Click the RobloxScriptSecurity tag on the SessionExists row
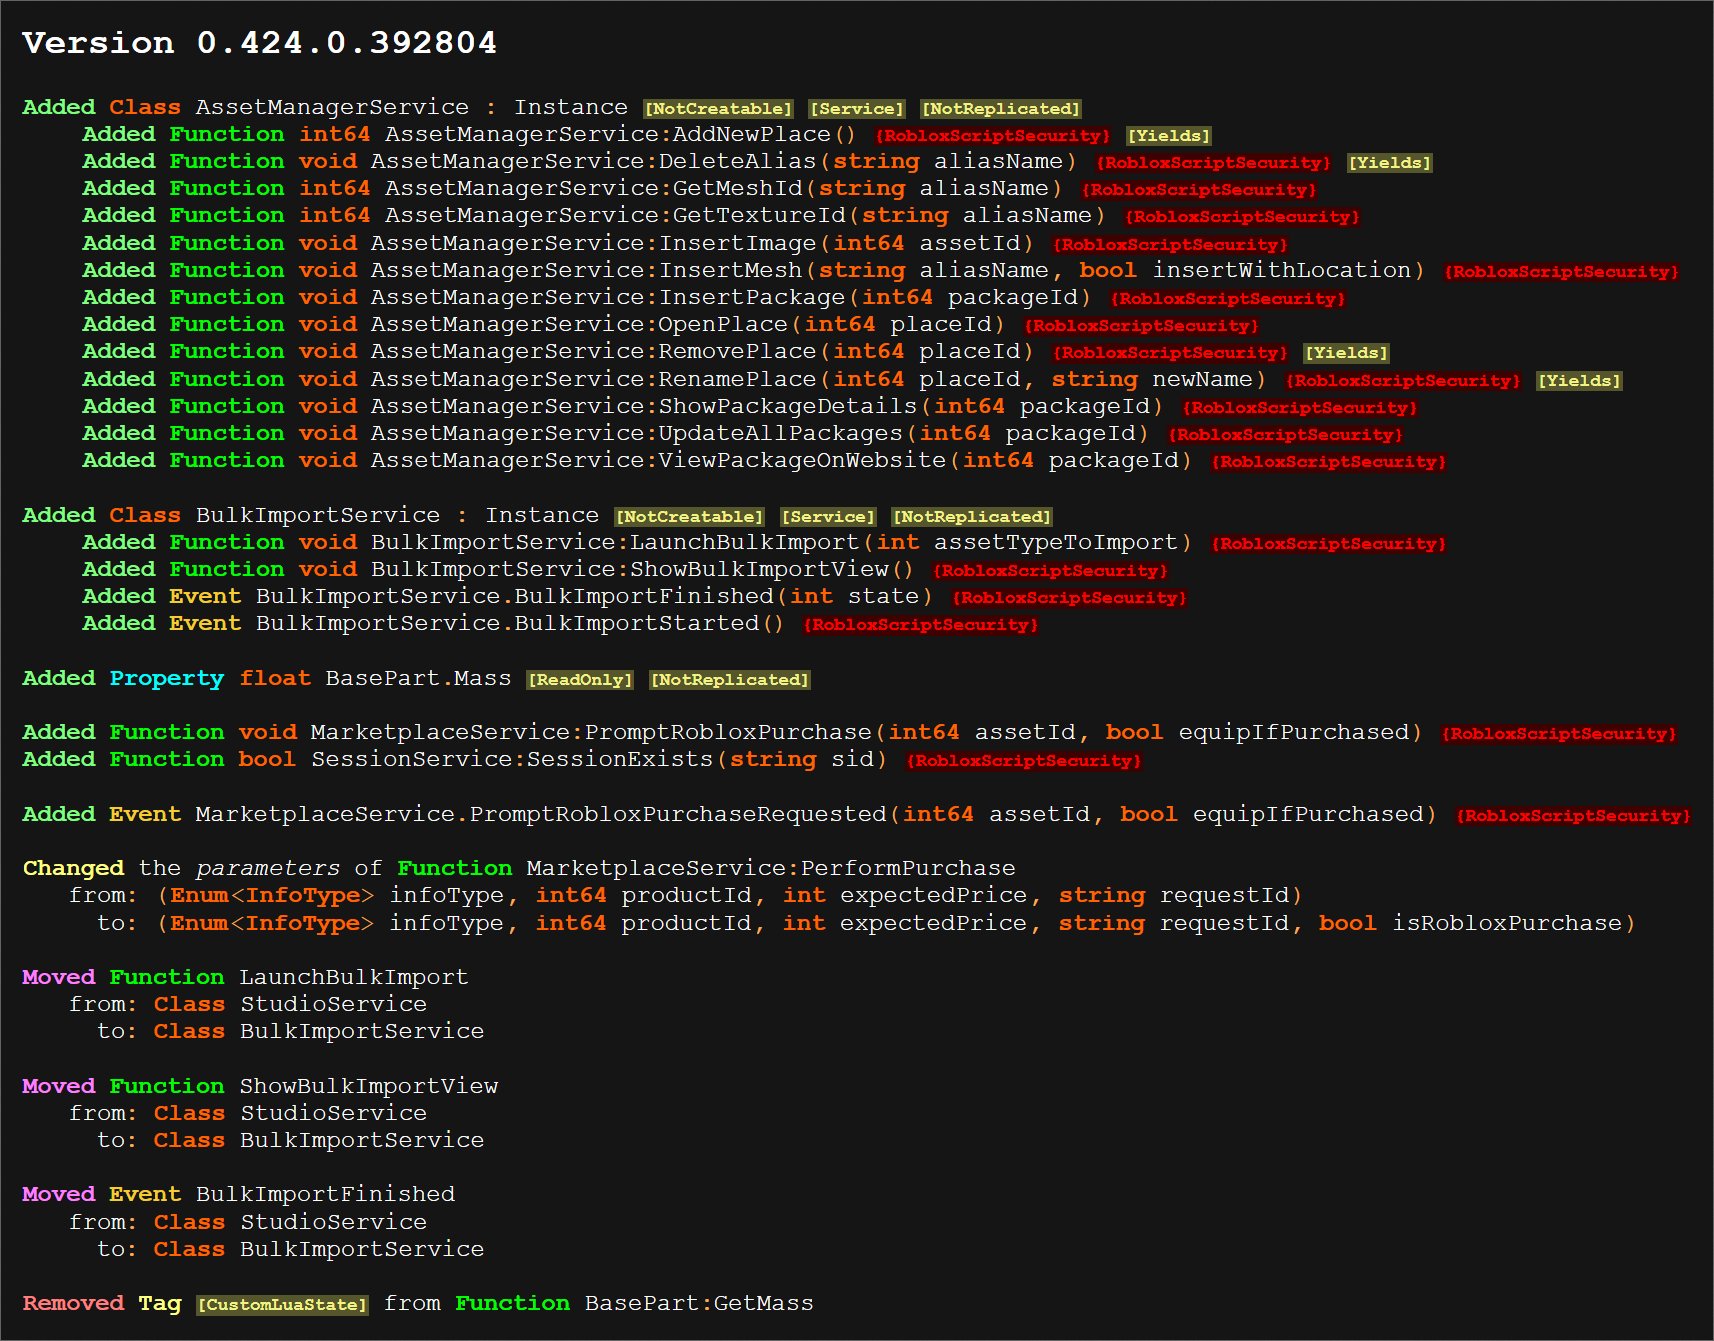This screenshot has height=1341, width=1714. (1024, 761)
